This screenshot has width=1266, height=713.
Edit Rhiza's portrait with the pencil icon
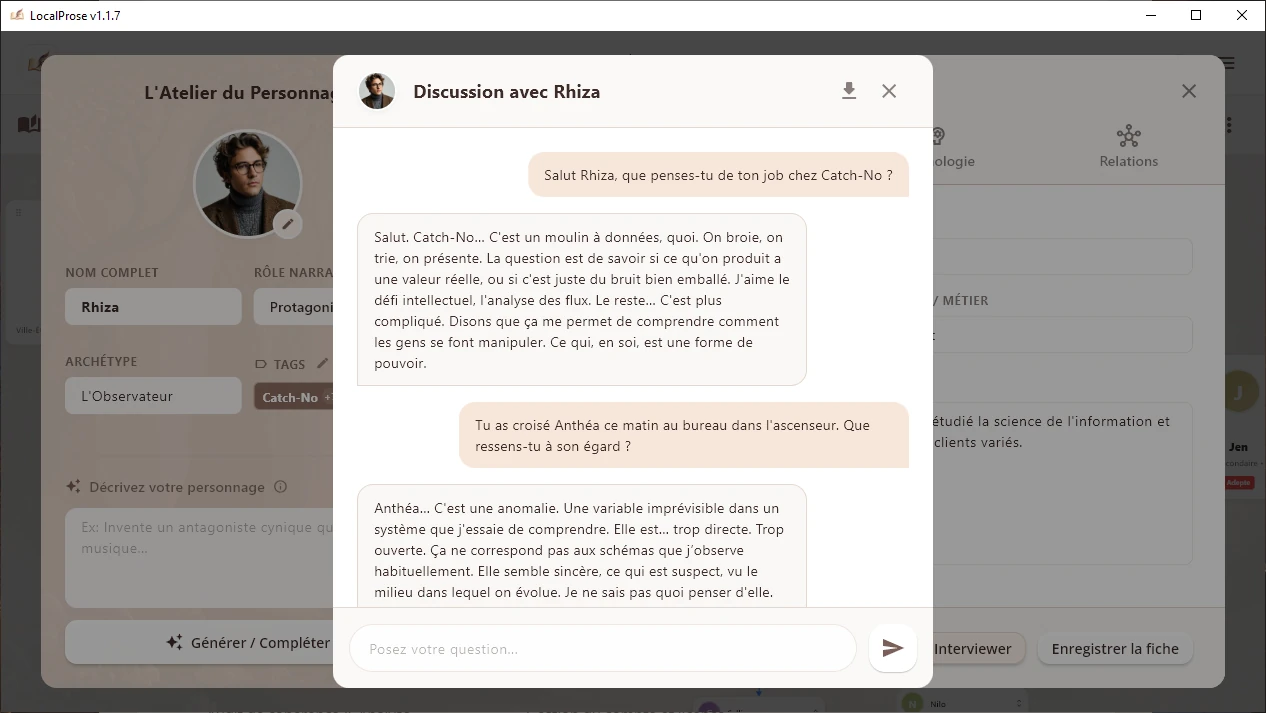point(288,224)
